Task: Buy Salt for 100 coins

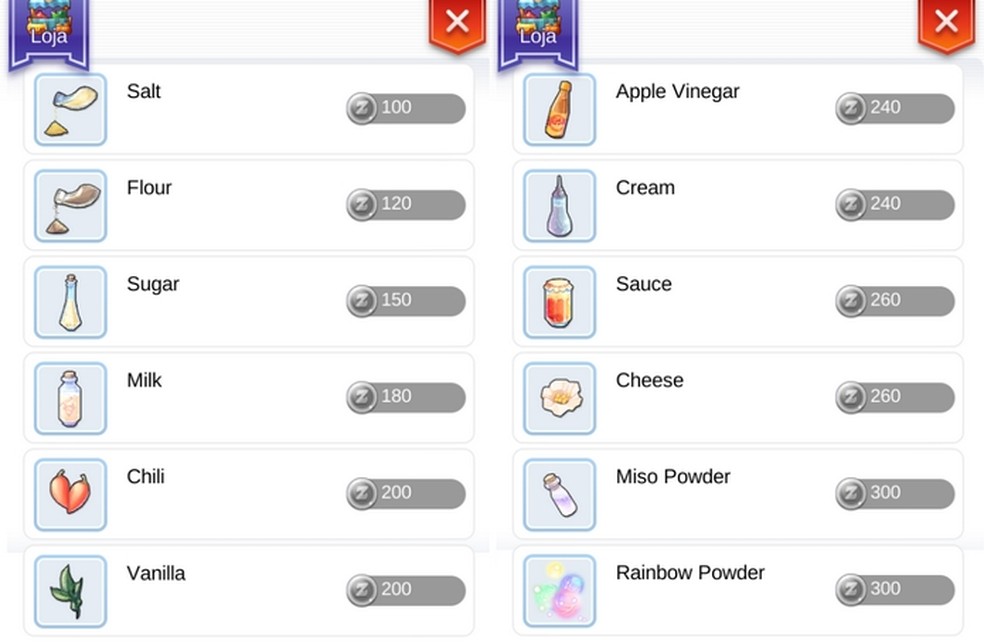Action: (x=405, y=108)
